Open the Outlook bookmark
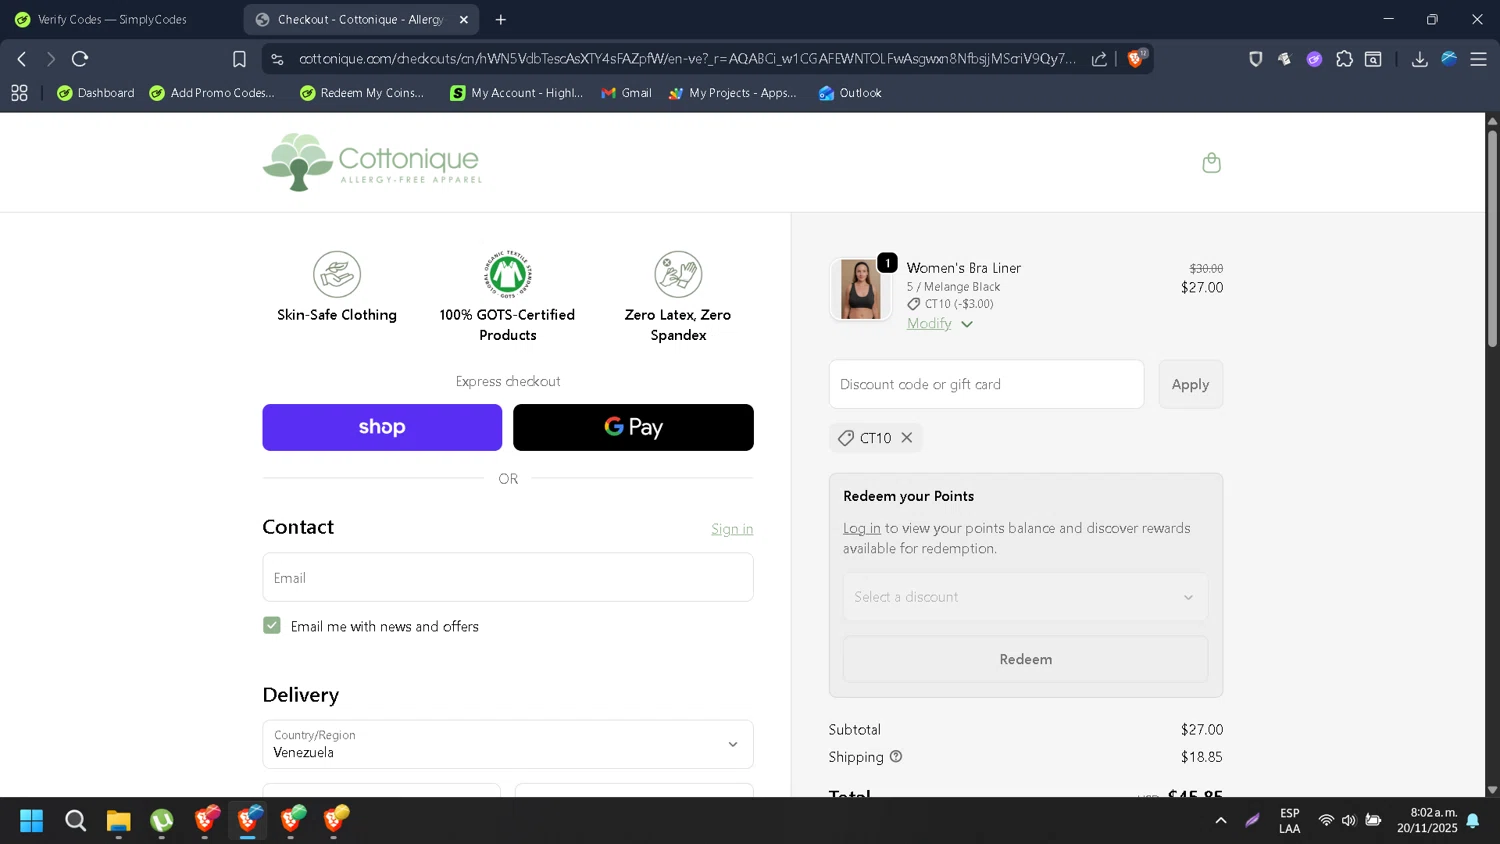1500x844 pixels. coord(850,93)
